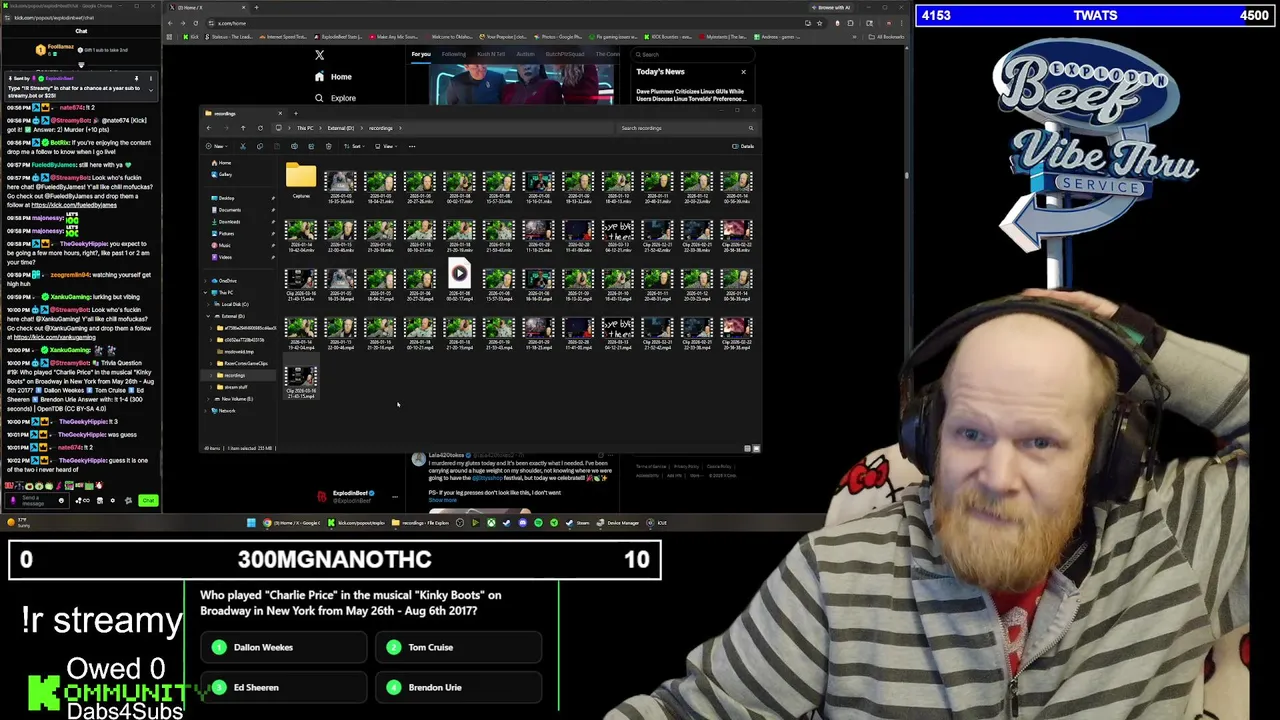Go back in File Explorer navigation

click(x=209, y=128)
